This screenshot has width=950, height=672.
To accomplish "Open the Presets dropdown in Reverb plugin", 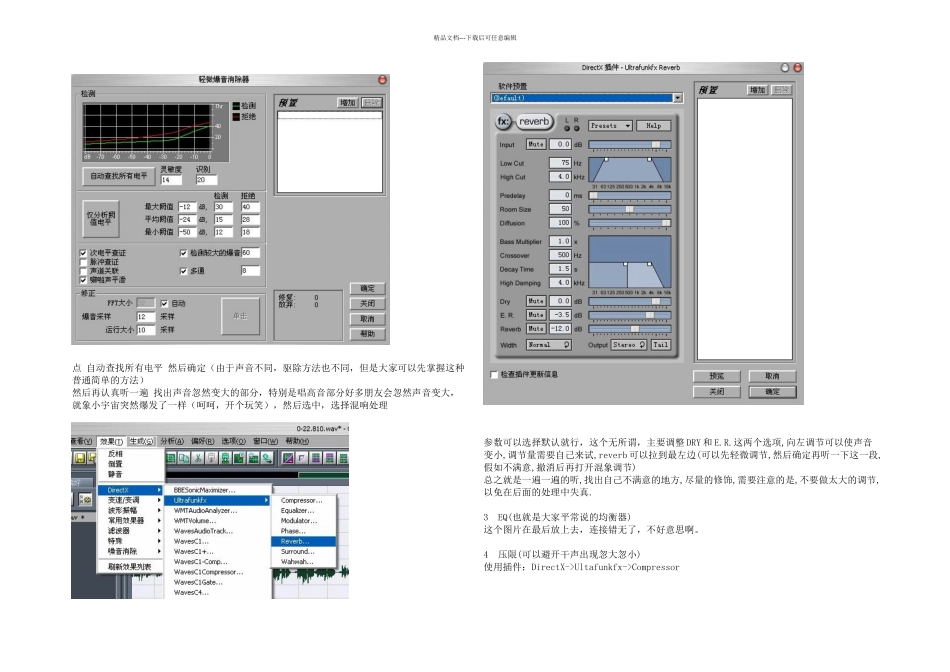I will [x=611, y=125].
